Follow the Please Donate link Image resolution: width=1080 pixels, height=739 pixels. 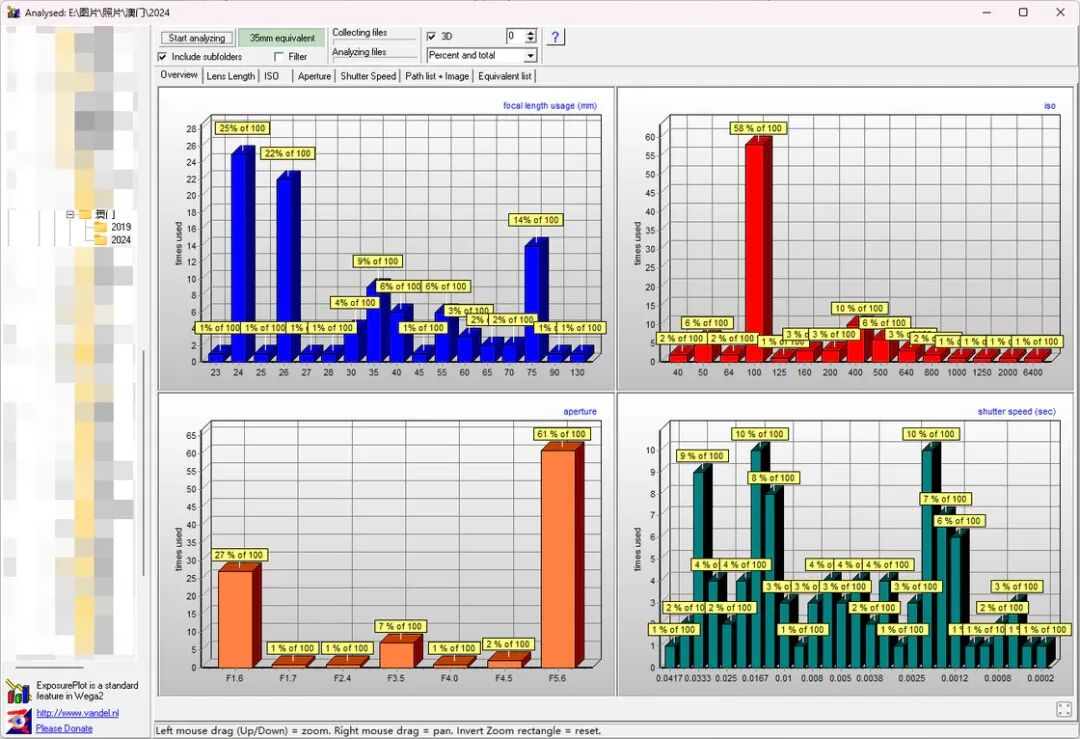coord(64,728)
